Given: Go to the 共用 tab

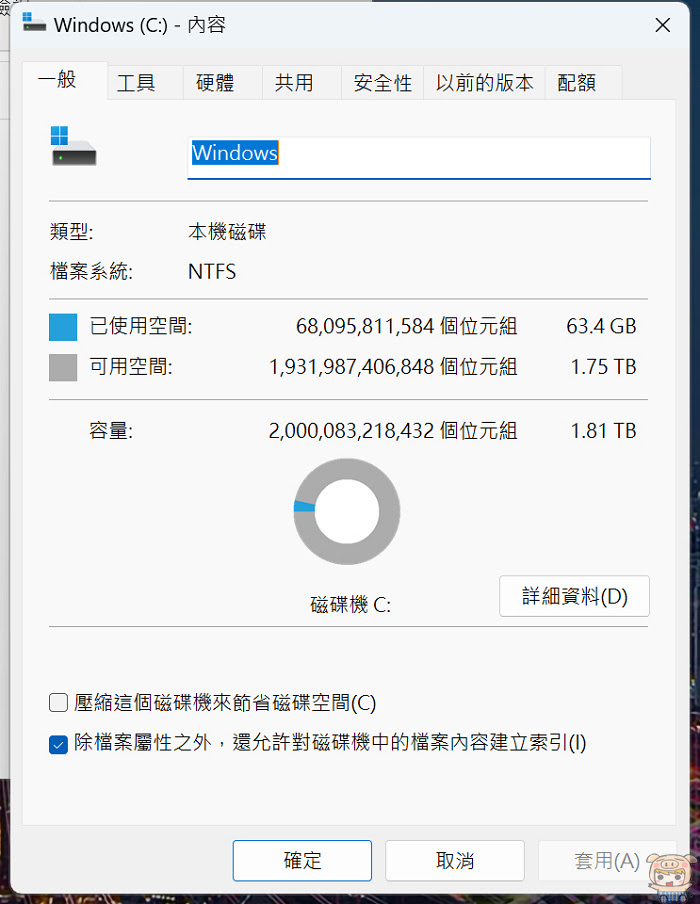Looking at the screenshot, I should (302, 83).
